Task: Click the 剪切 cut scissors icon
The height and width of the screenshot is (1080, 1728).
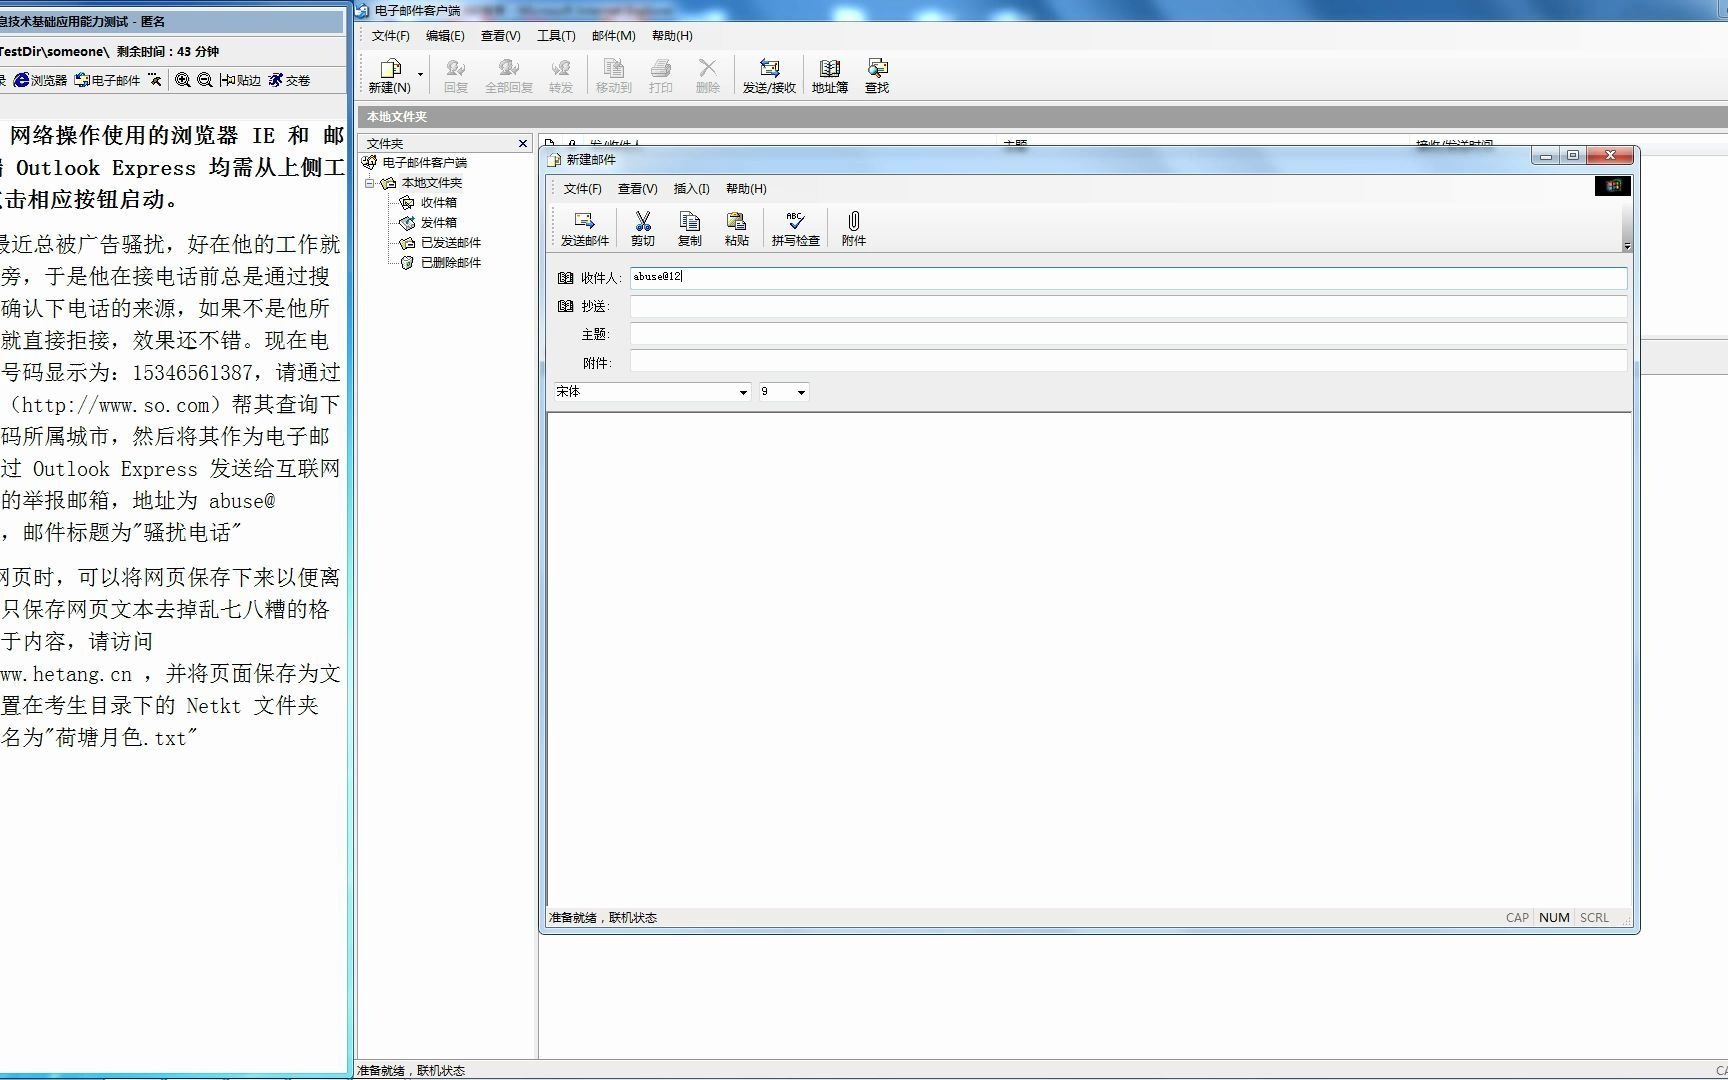Action: pos(643,229)
